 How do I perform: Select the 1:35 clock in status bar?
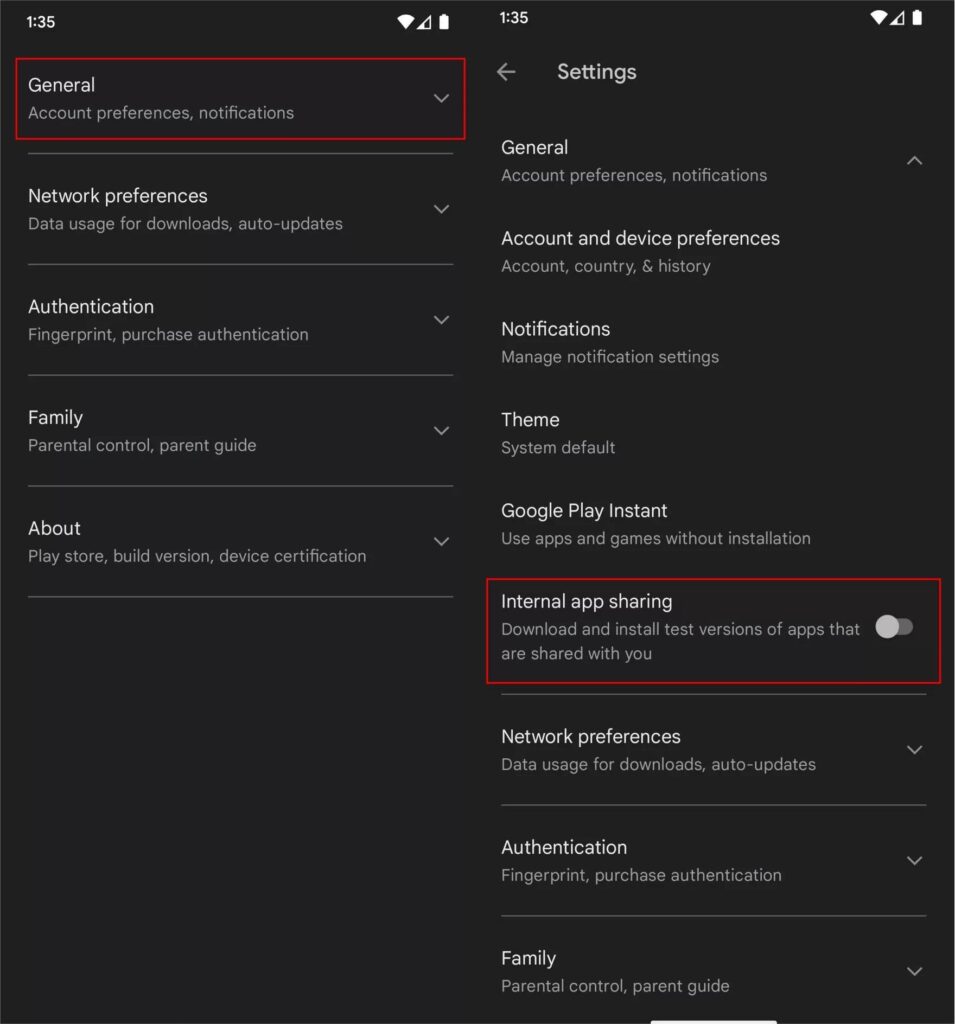click(40, 21)
